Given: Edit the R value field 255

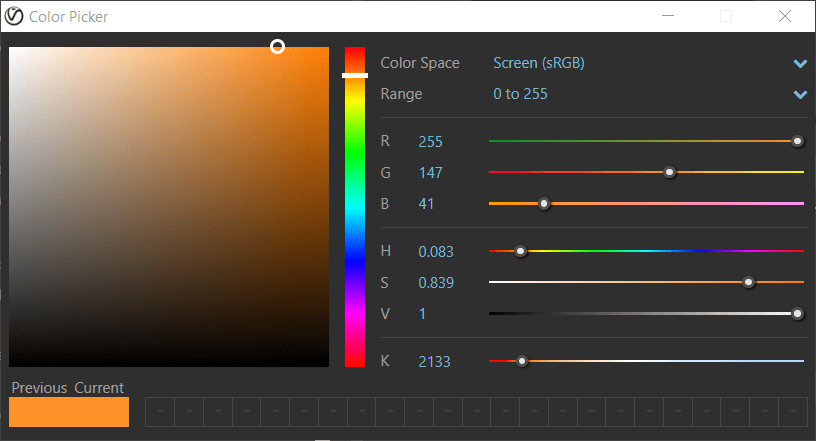Looking at the screenshot, I should 430,142.
